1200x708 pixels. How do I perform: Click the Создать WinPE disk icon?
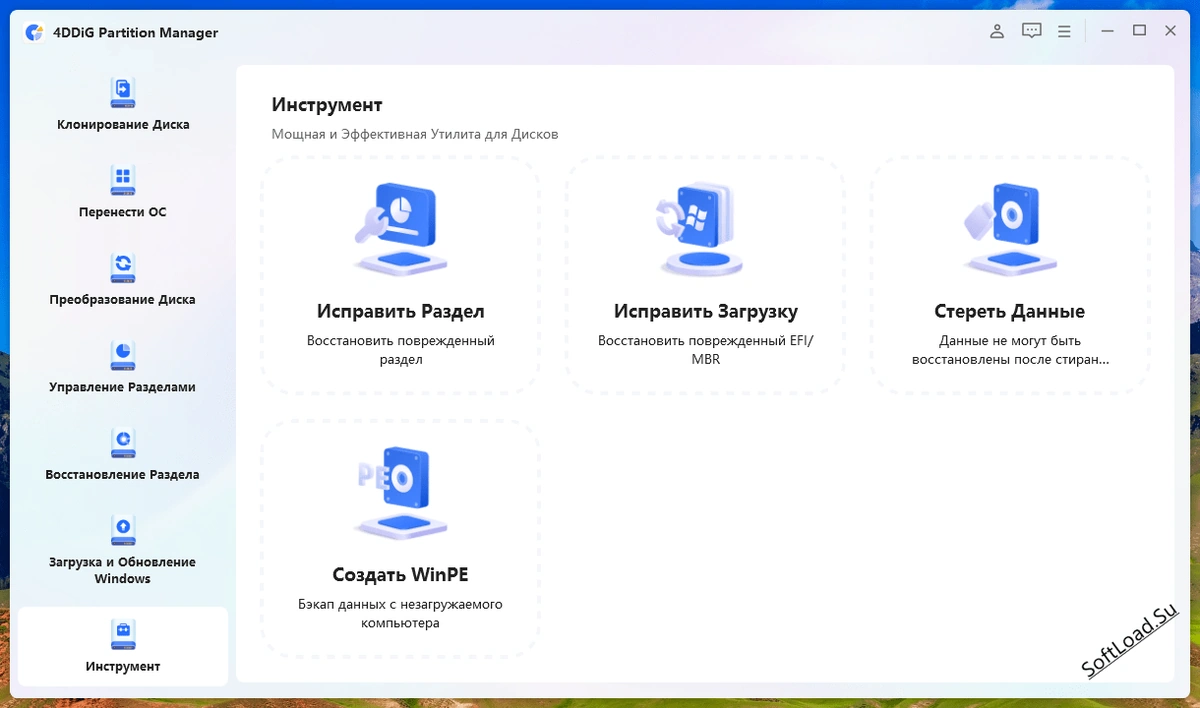click(x=400, y=493)
